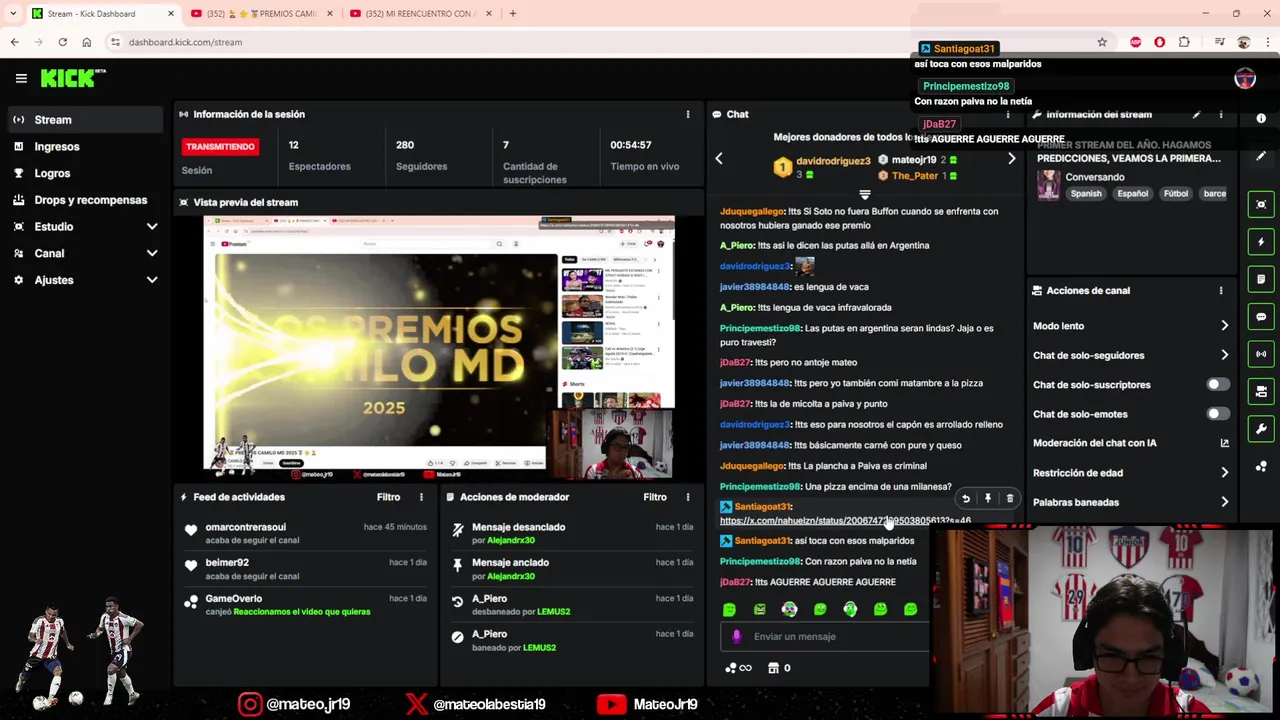
Task: Open the x.com link in chat
Action: (845, 521)
